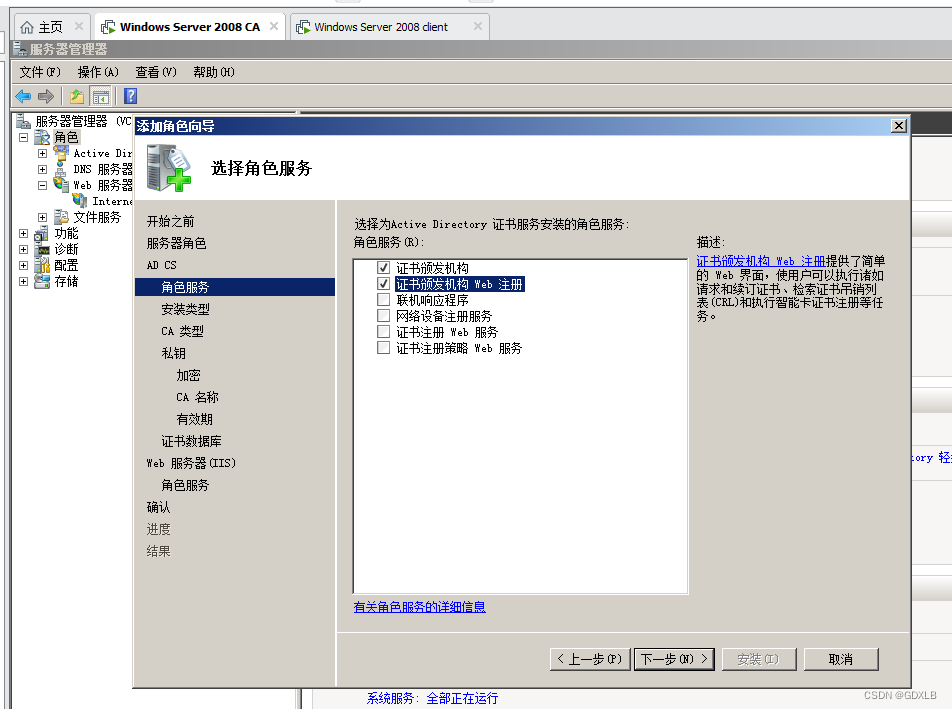The width and height of the screenshot is (952, 709).
Task: Expand the 文件服务 tree node
Action: [x=42, y=217]
